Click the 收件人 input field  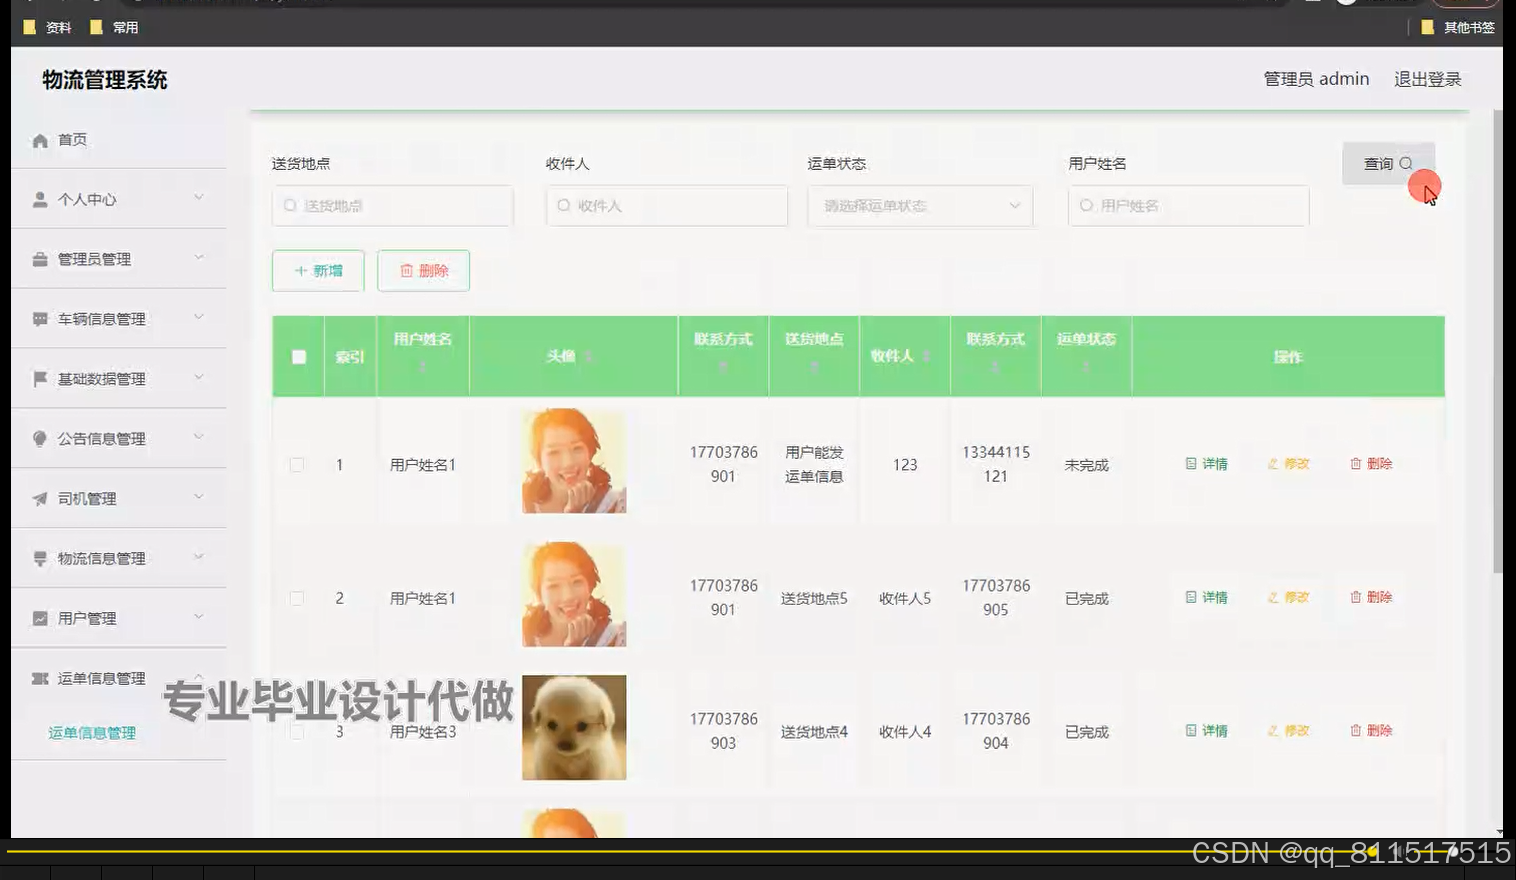666,206
